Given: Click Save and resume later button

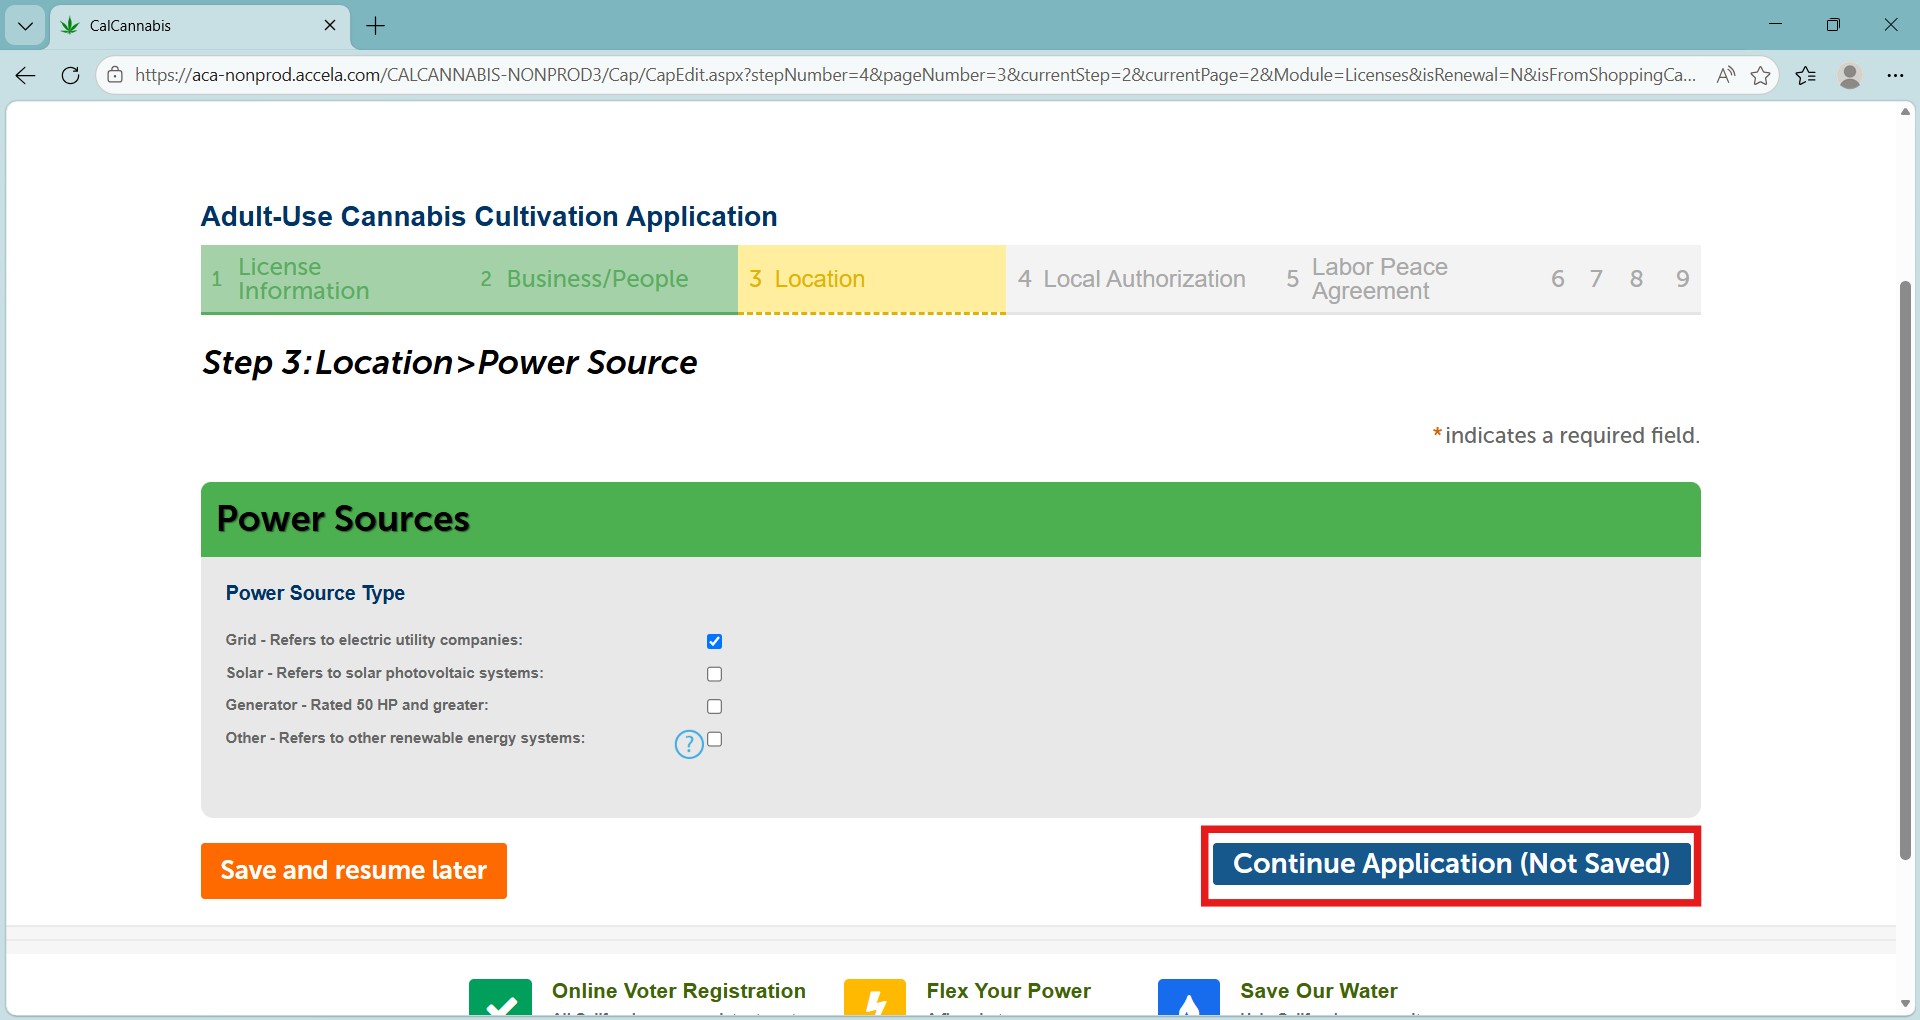Looking at the screenshot, I should (354, 871).
